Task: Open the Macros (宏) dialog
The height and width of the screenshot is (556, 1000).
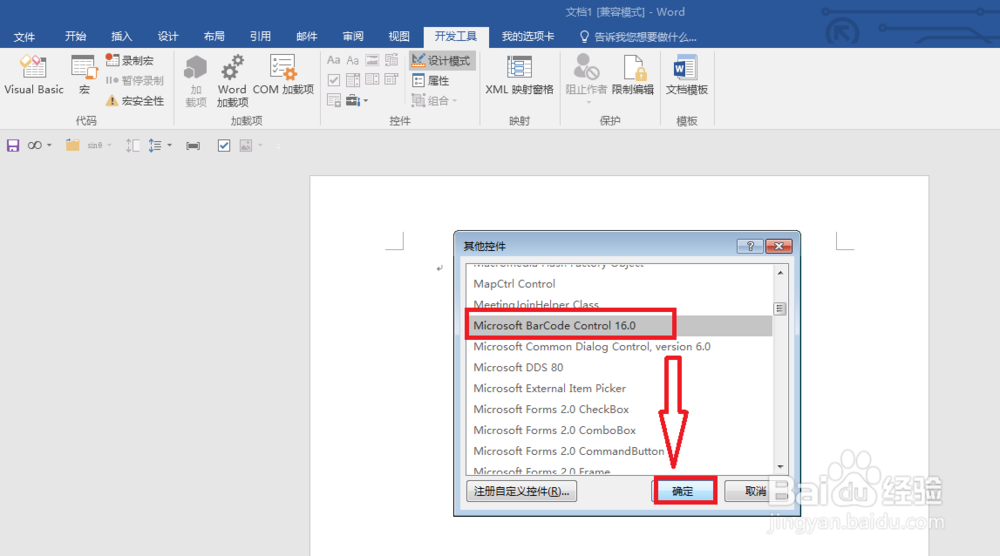Action: click(84, 75)
